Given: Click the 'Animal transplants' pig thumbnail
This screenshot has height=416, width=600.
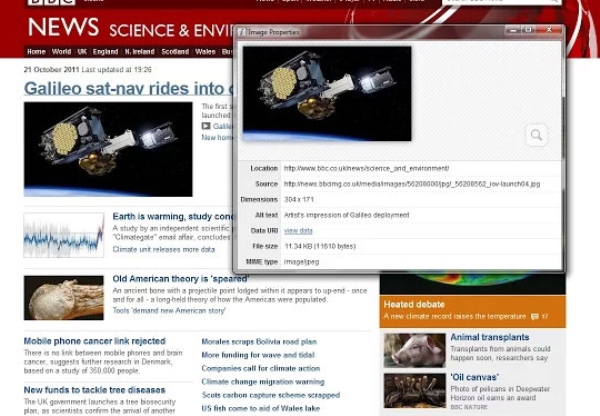Looking at the screenshot, I should 414,350.
